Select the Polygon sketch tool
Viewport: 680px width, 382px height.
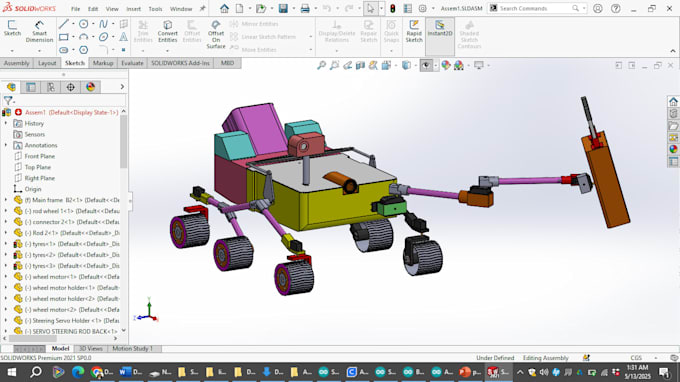[84, 50]
